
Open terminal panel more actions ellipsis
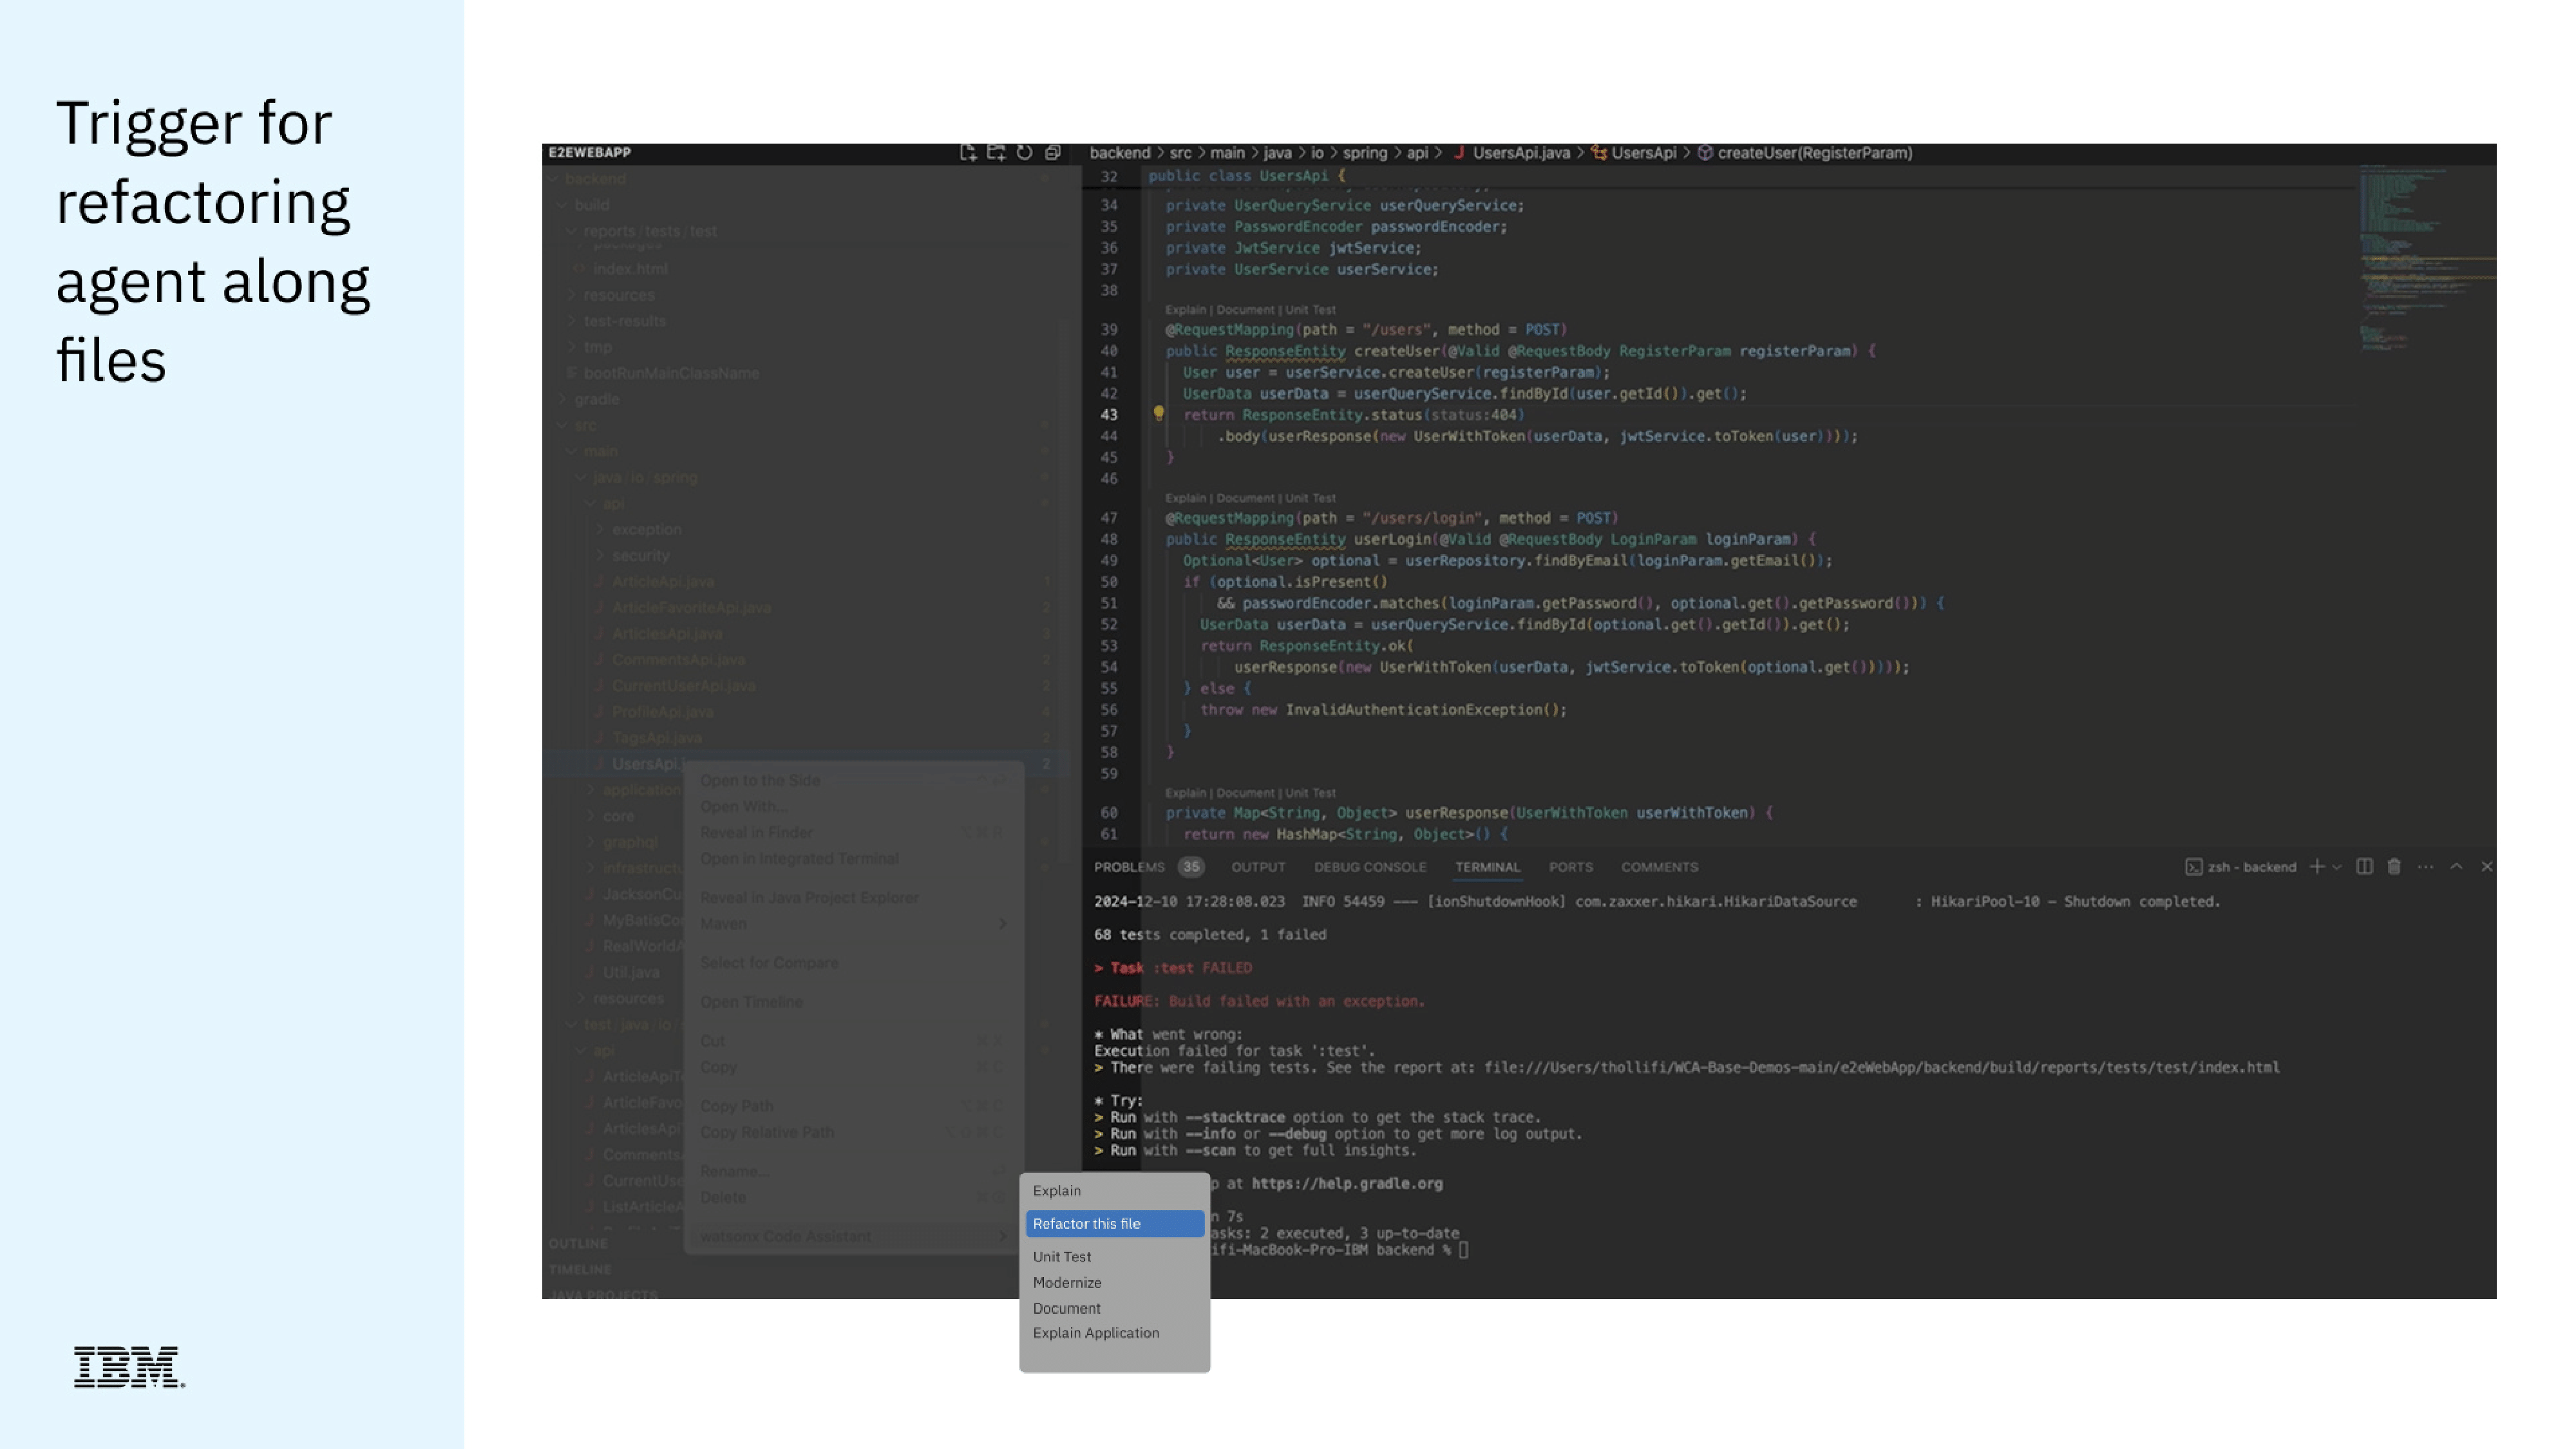2425,866
